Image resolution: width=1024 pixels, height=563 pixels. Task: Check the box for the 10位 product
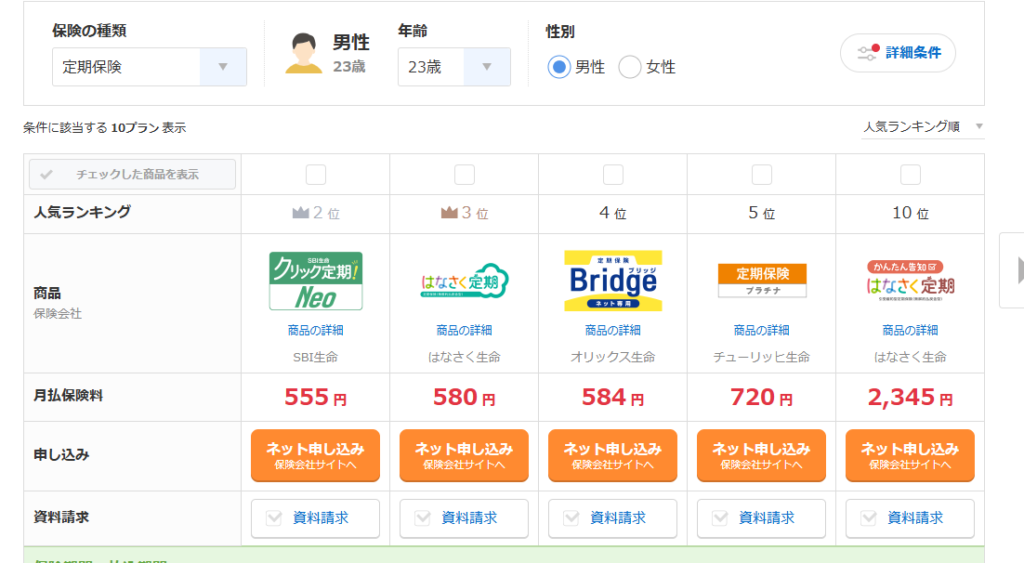pyautogui.click(x=910, y=174)
